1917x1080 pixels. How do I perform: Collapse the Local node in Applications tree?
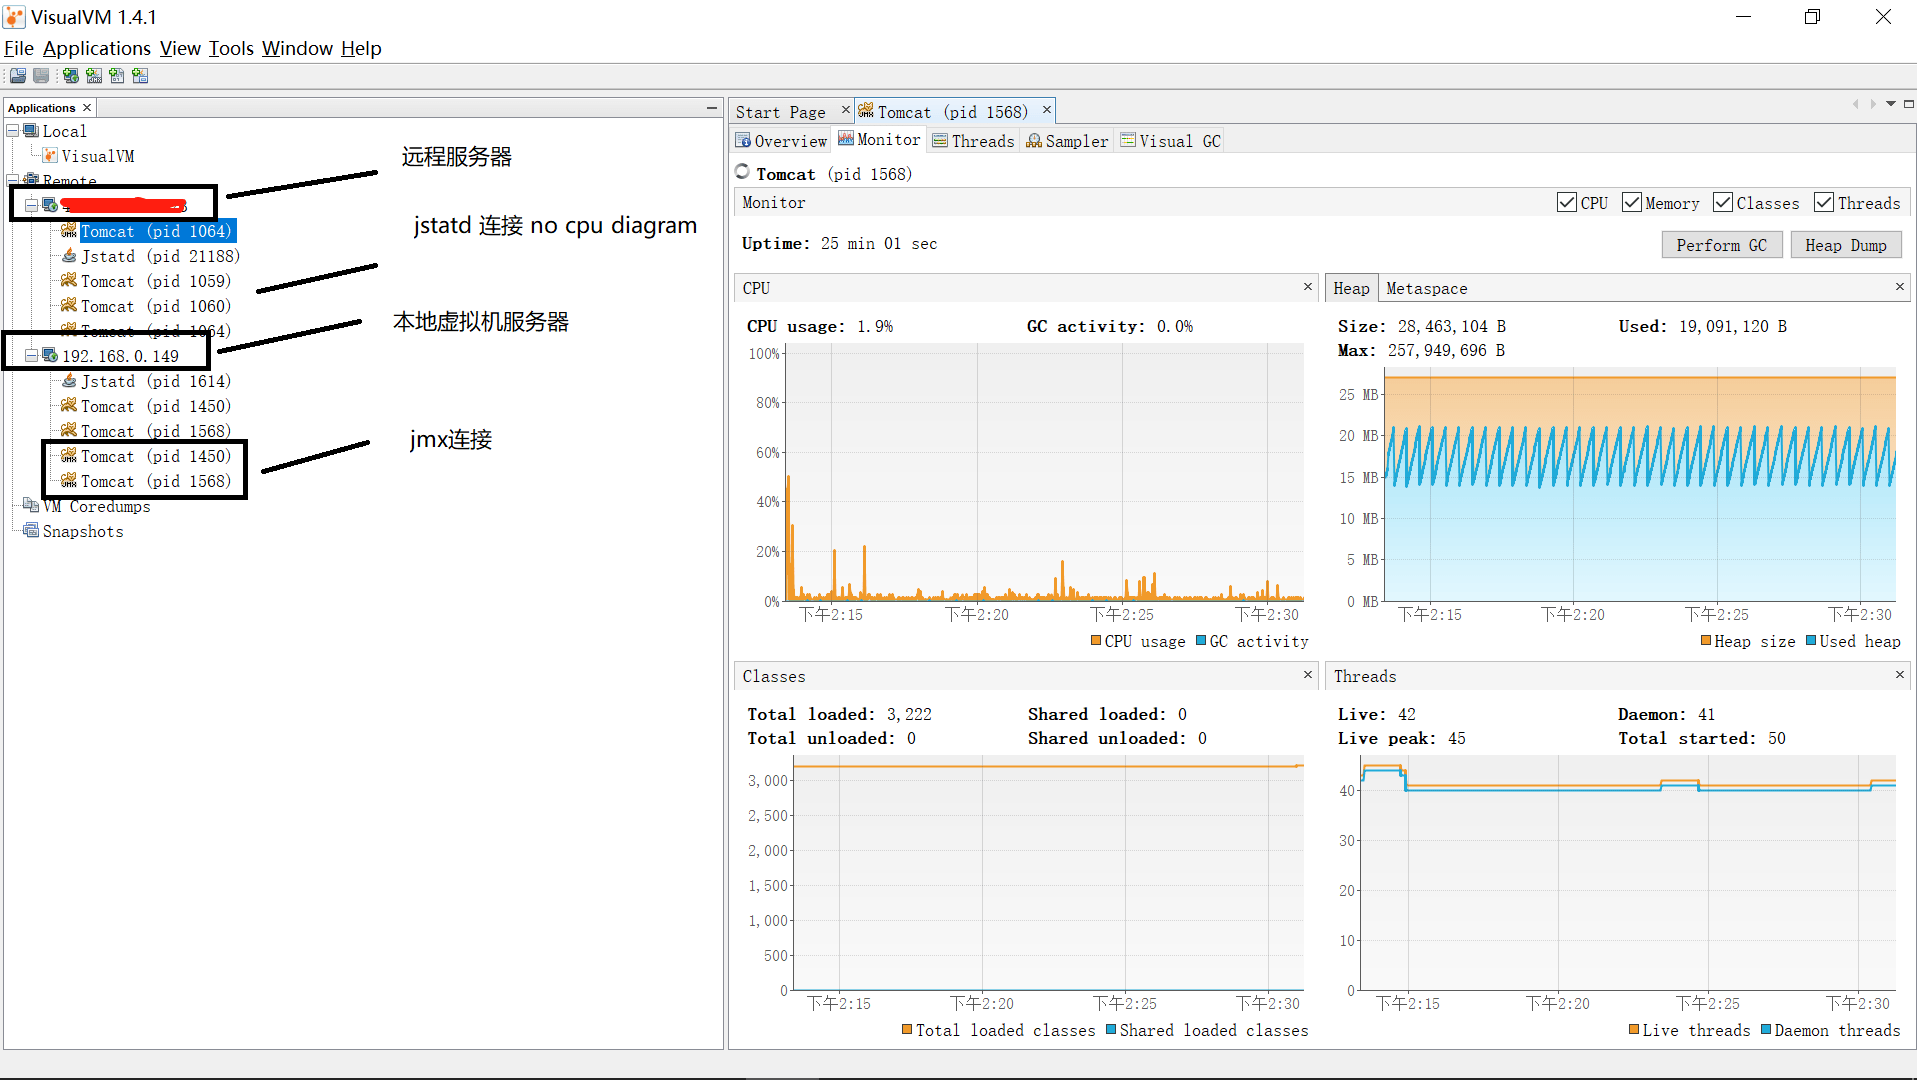pyautogui.click(x=12, y=131)
